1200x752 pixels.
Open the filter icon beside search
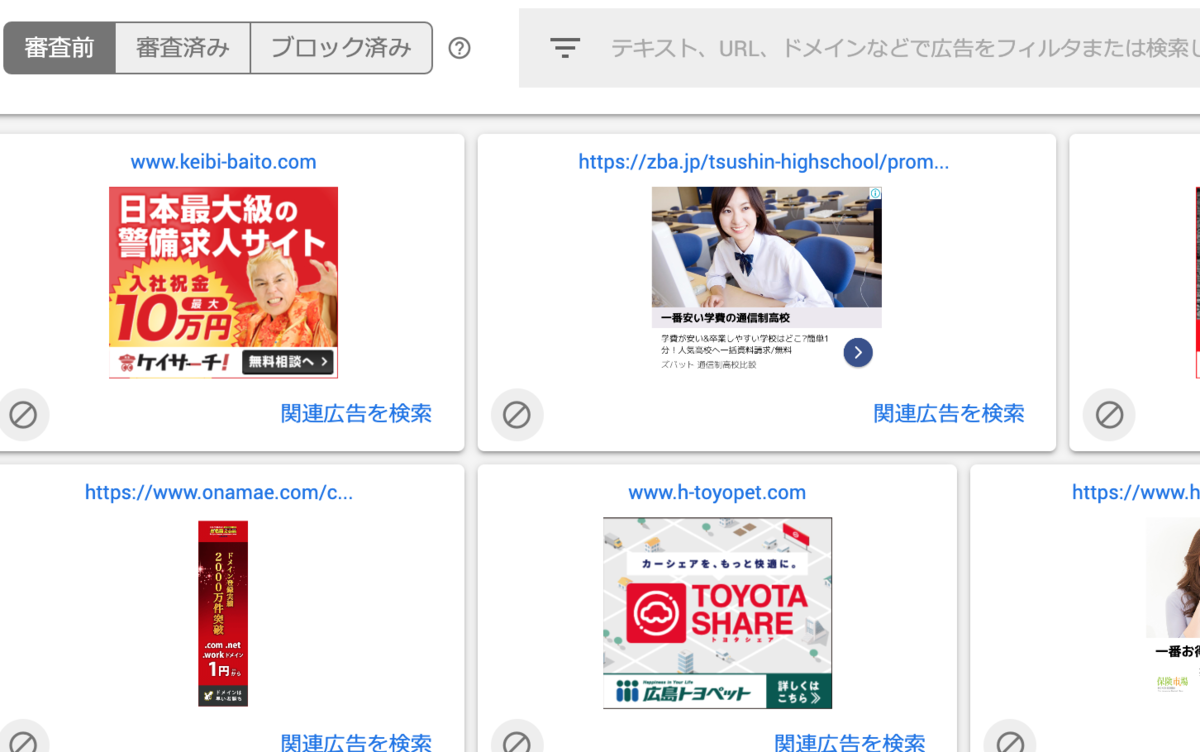coord(565,48)
